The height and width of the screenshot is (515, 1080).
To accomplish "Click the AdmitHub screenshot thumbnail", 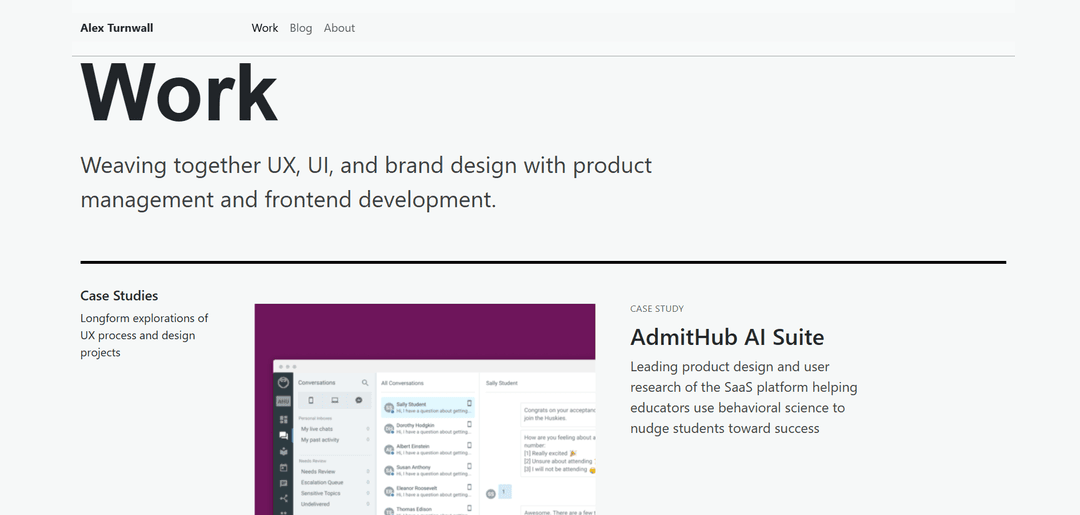I will pos(424,409).
